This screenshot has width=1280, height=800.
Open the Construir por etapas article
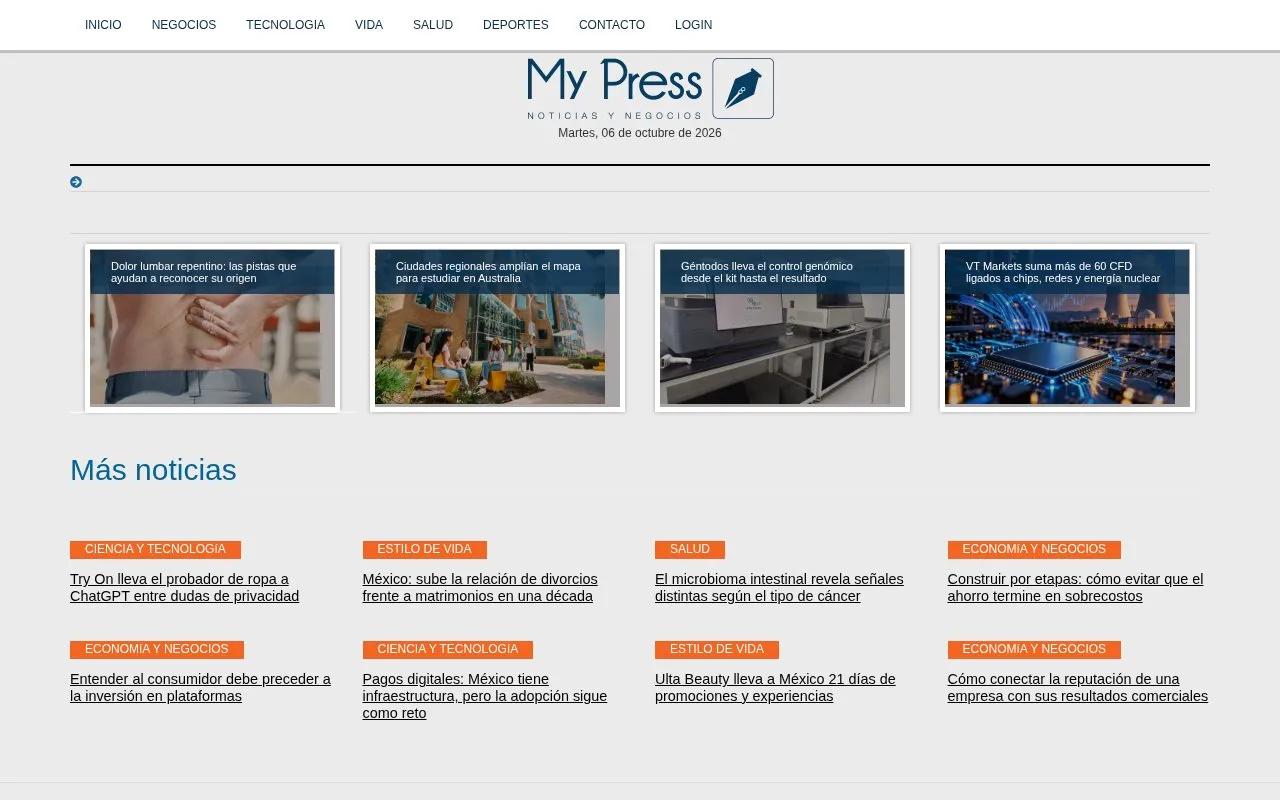[1075, 588]
